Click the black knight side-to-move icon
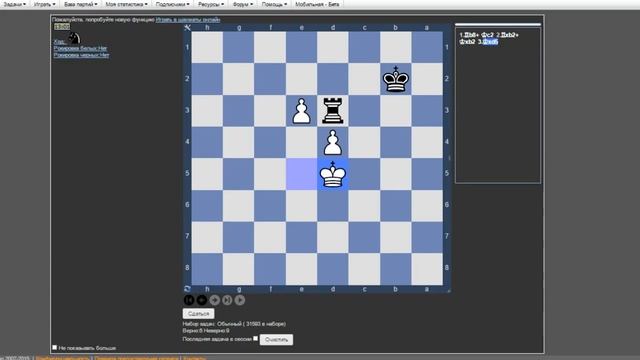 pyautogui.click(x=74, y=38)
